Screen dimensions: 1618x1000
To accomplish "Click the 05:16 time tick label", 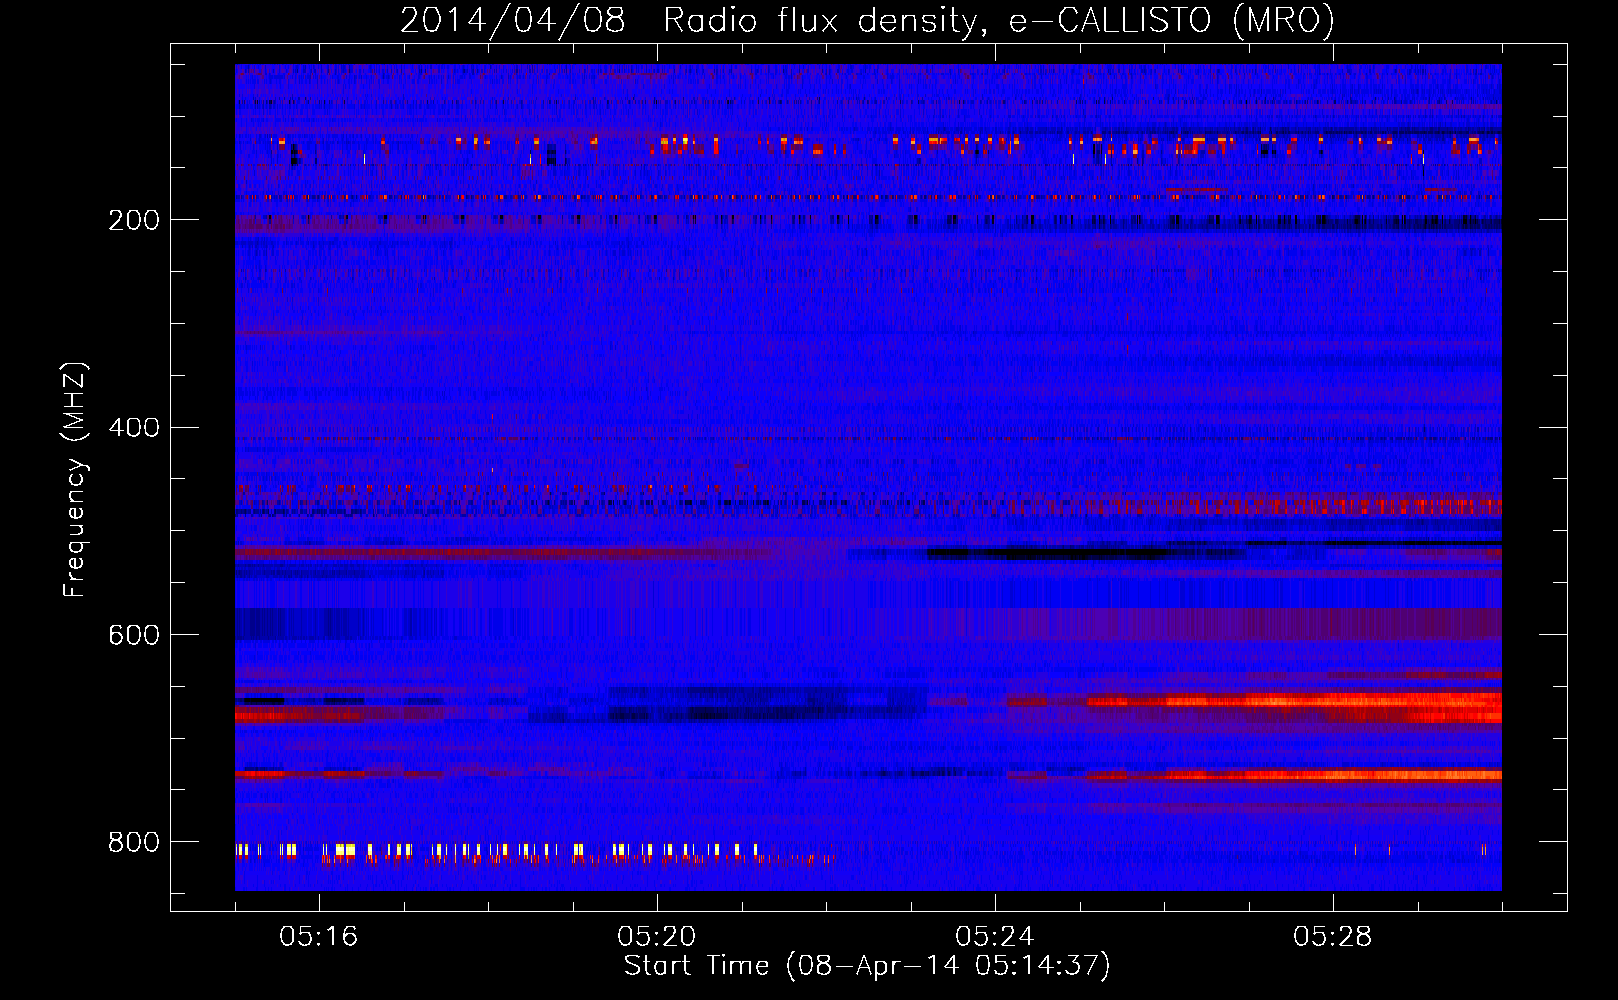I will [x=319, y=937].
